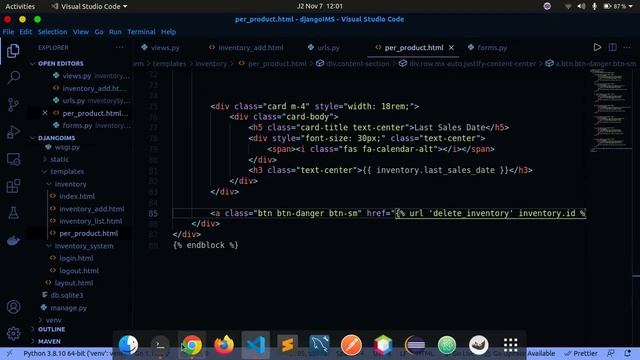Collapse the templates folder
640x360 pixels.
pyautogui.click(x=67, y=171)
